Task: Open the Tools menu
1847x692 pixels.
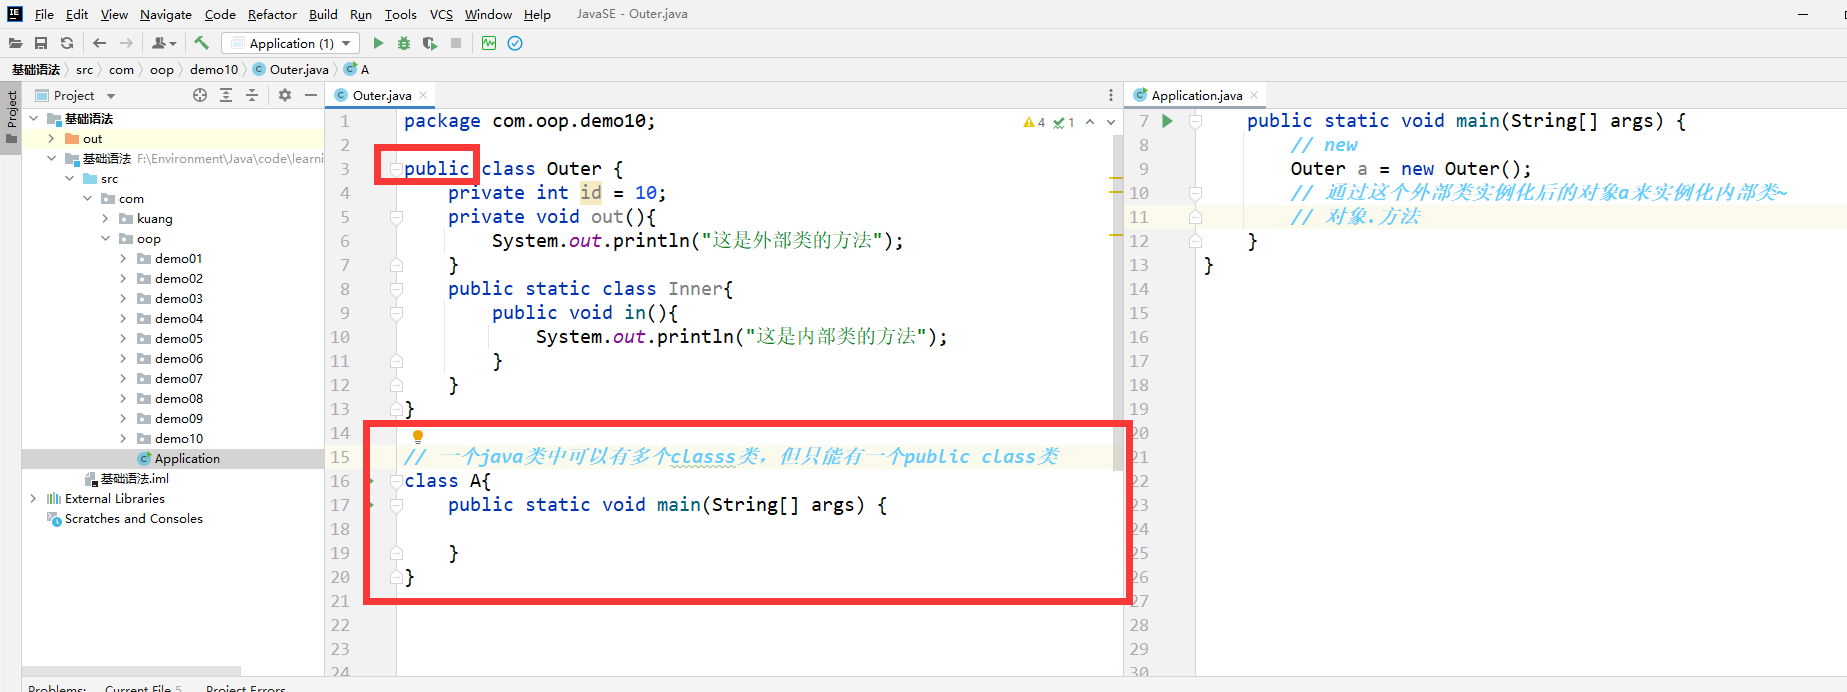Action: point(400,14)
